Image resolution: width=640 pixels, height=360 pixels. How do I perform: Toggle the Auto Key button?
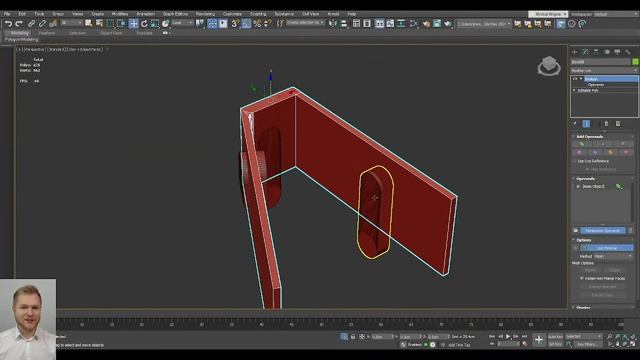[x=555, y=336]
